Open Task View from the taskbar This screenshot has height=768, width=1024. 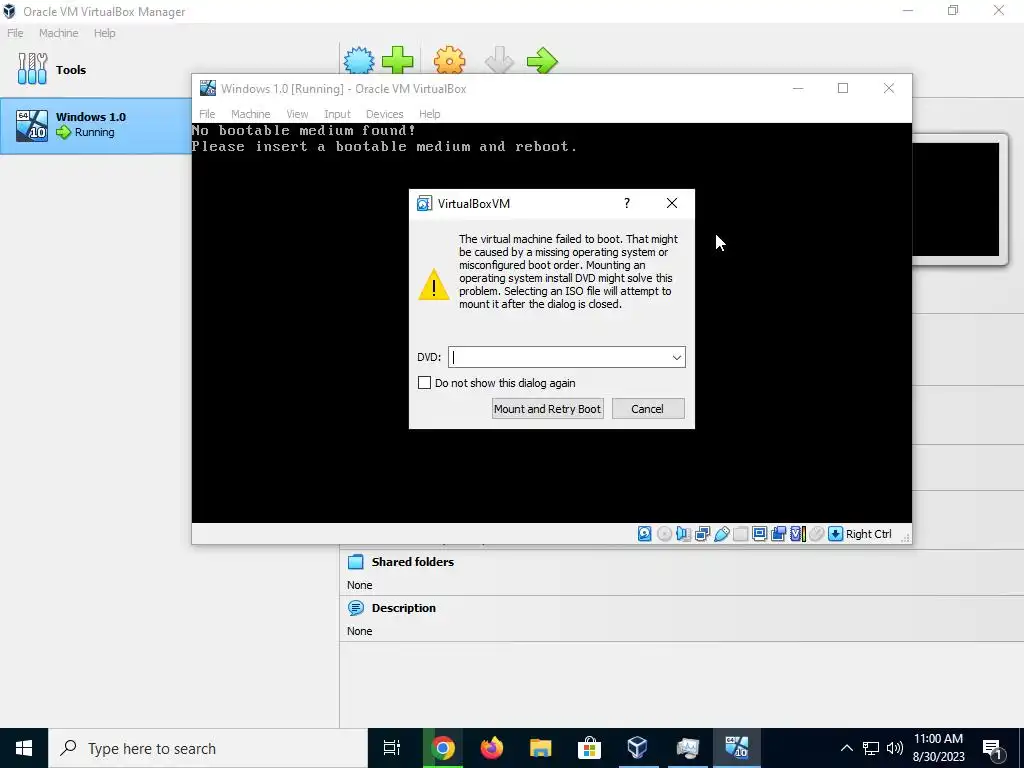pos(392,748)
